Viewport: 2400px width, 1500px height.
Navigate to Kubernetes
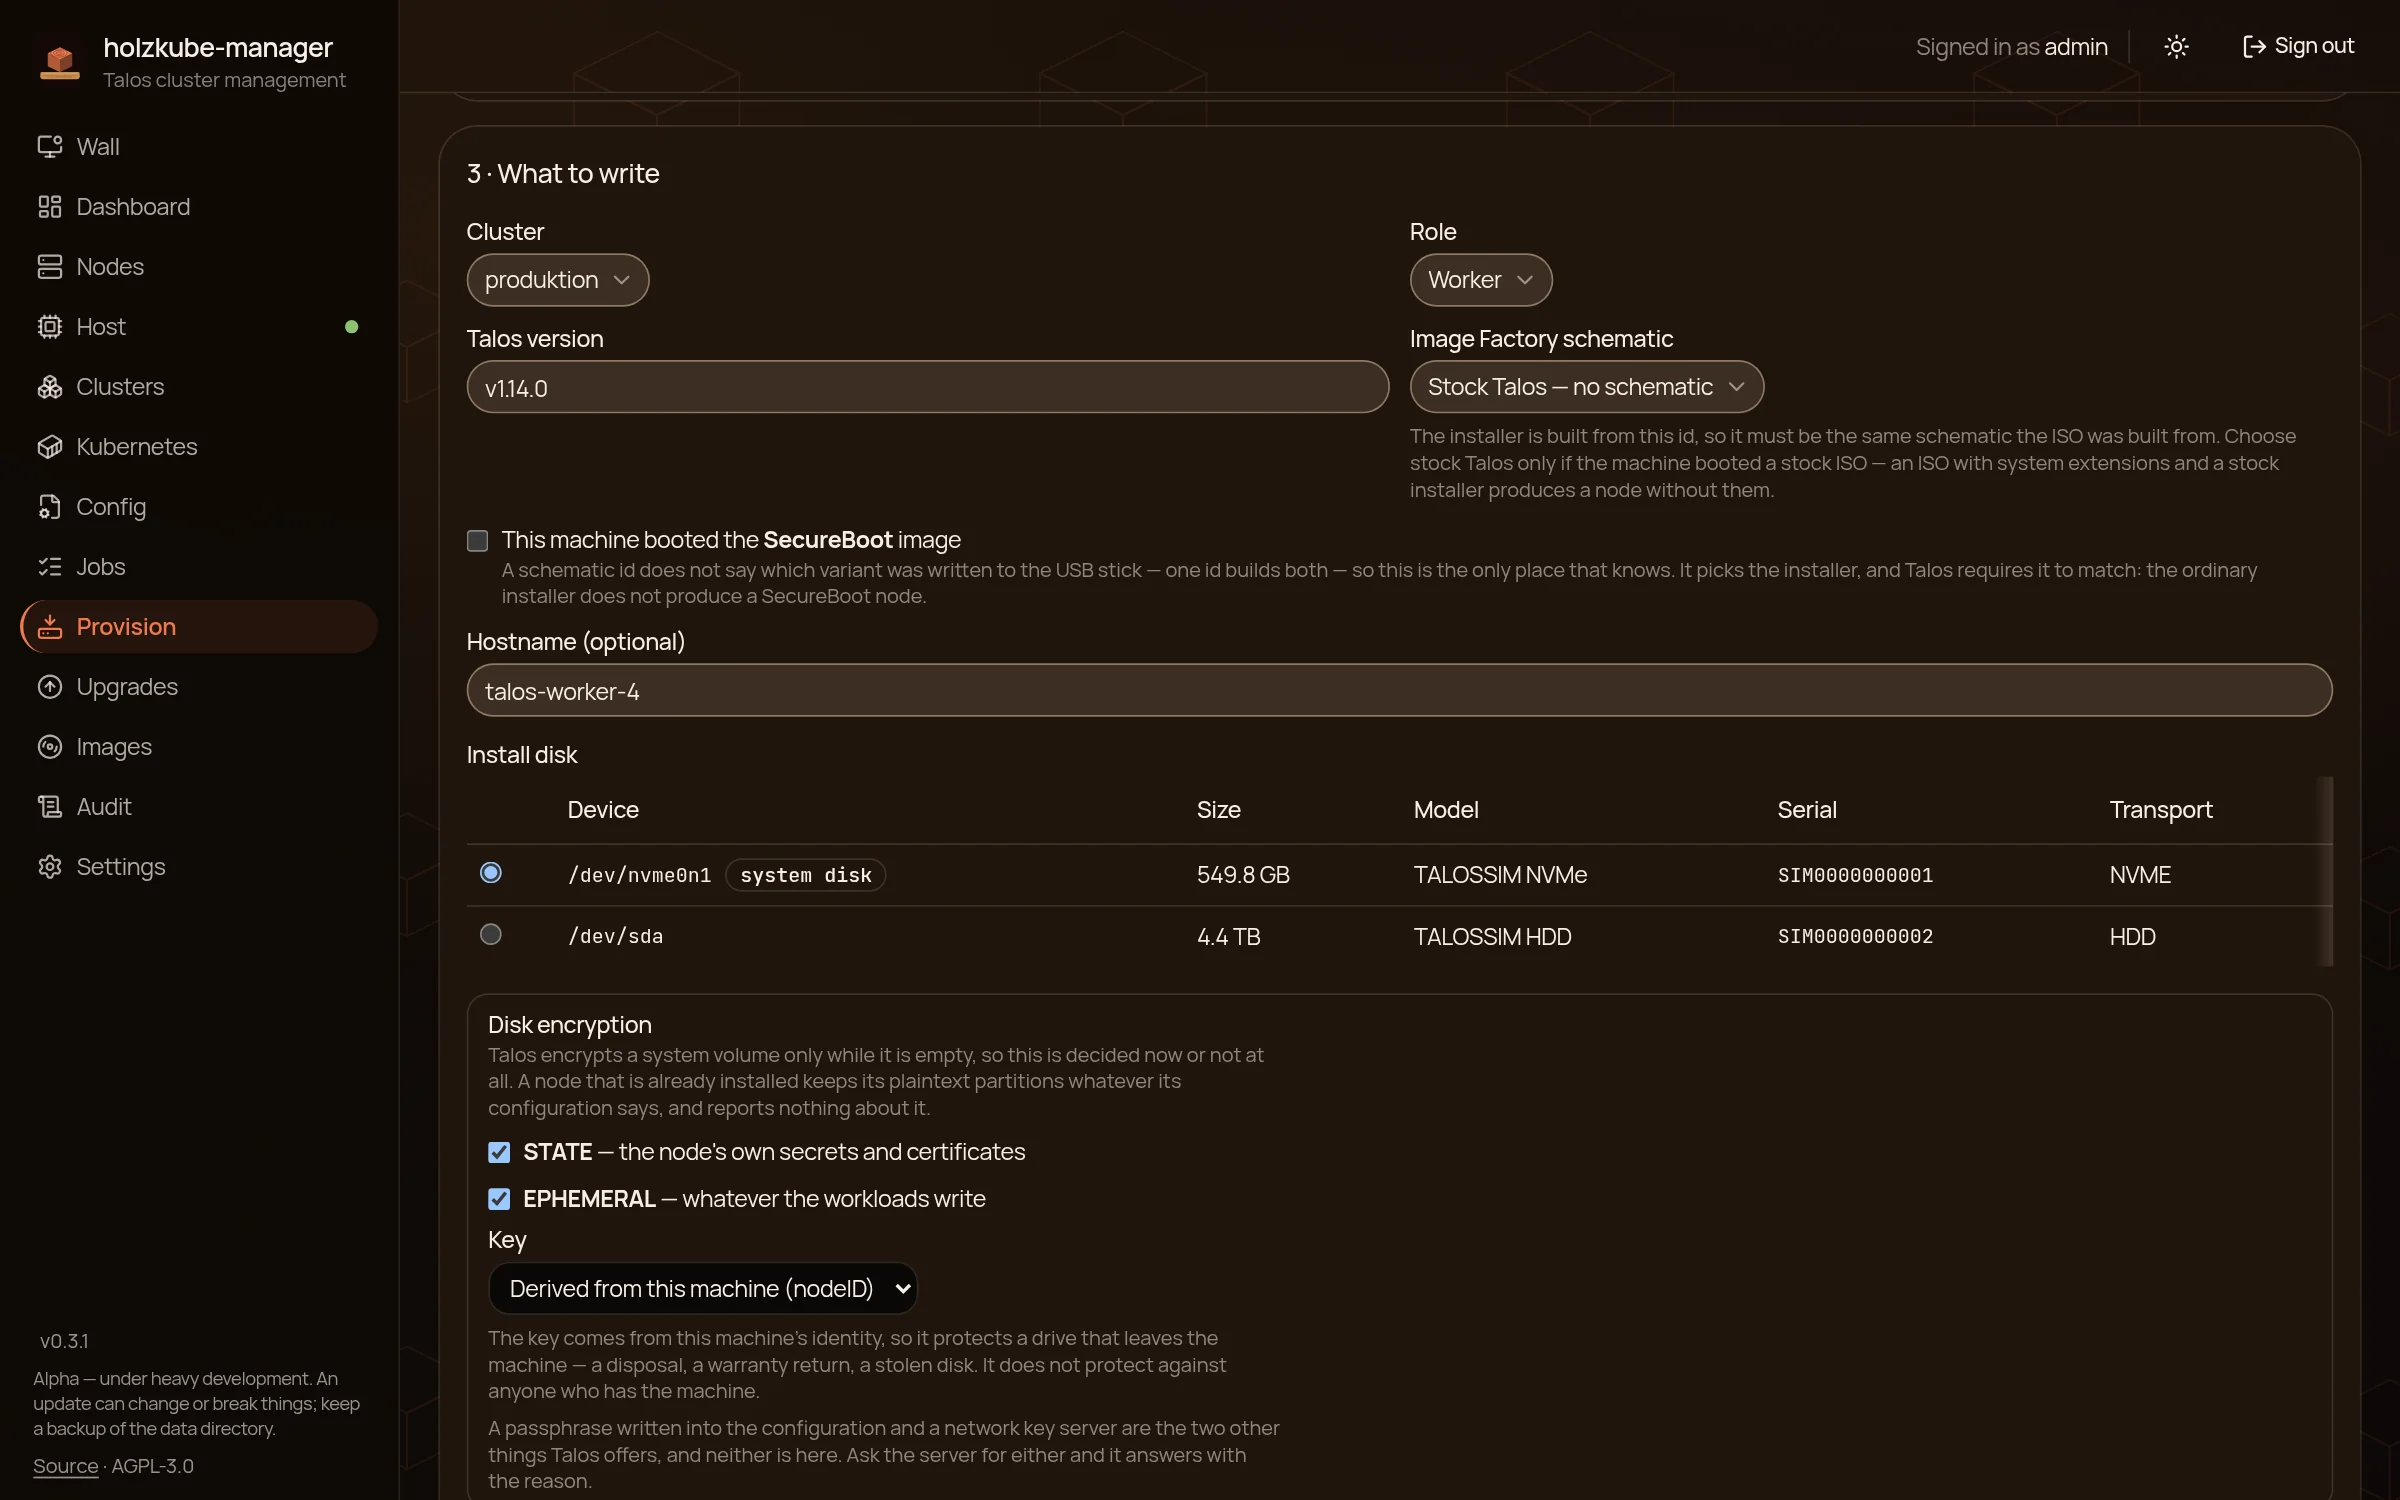point(199,447)
